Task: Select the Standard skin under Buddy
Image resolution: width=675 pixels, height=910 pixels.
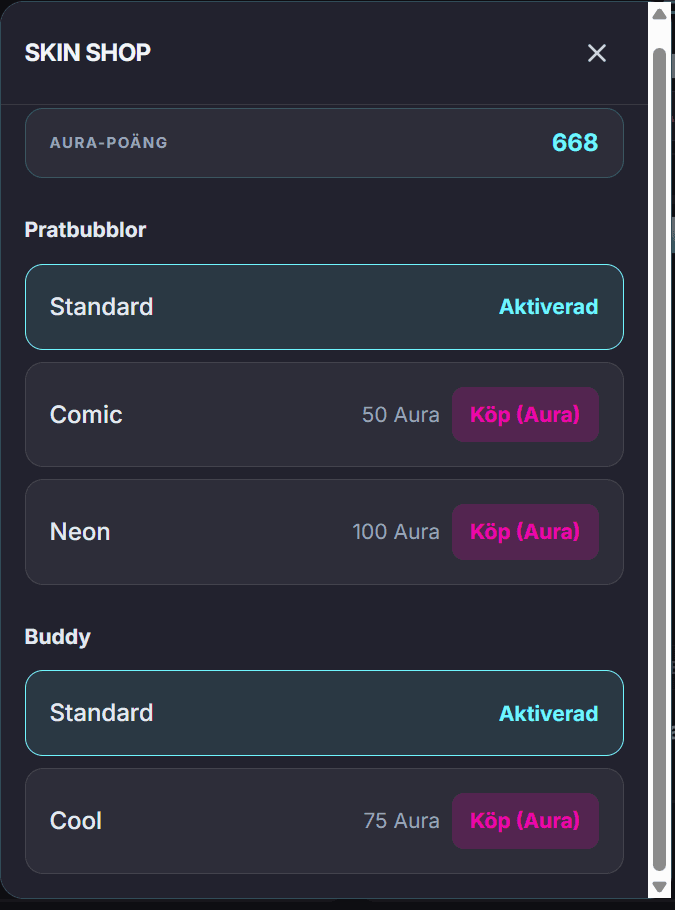Action: pyautogui.click(x=324, y=713)
